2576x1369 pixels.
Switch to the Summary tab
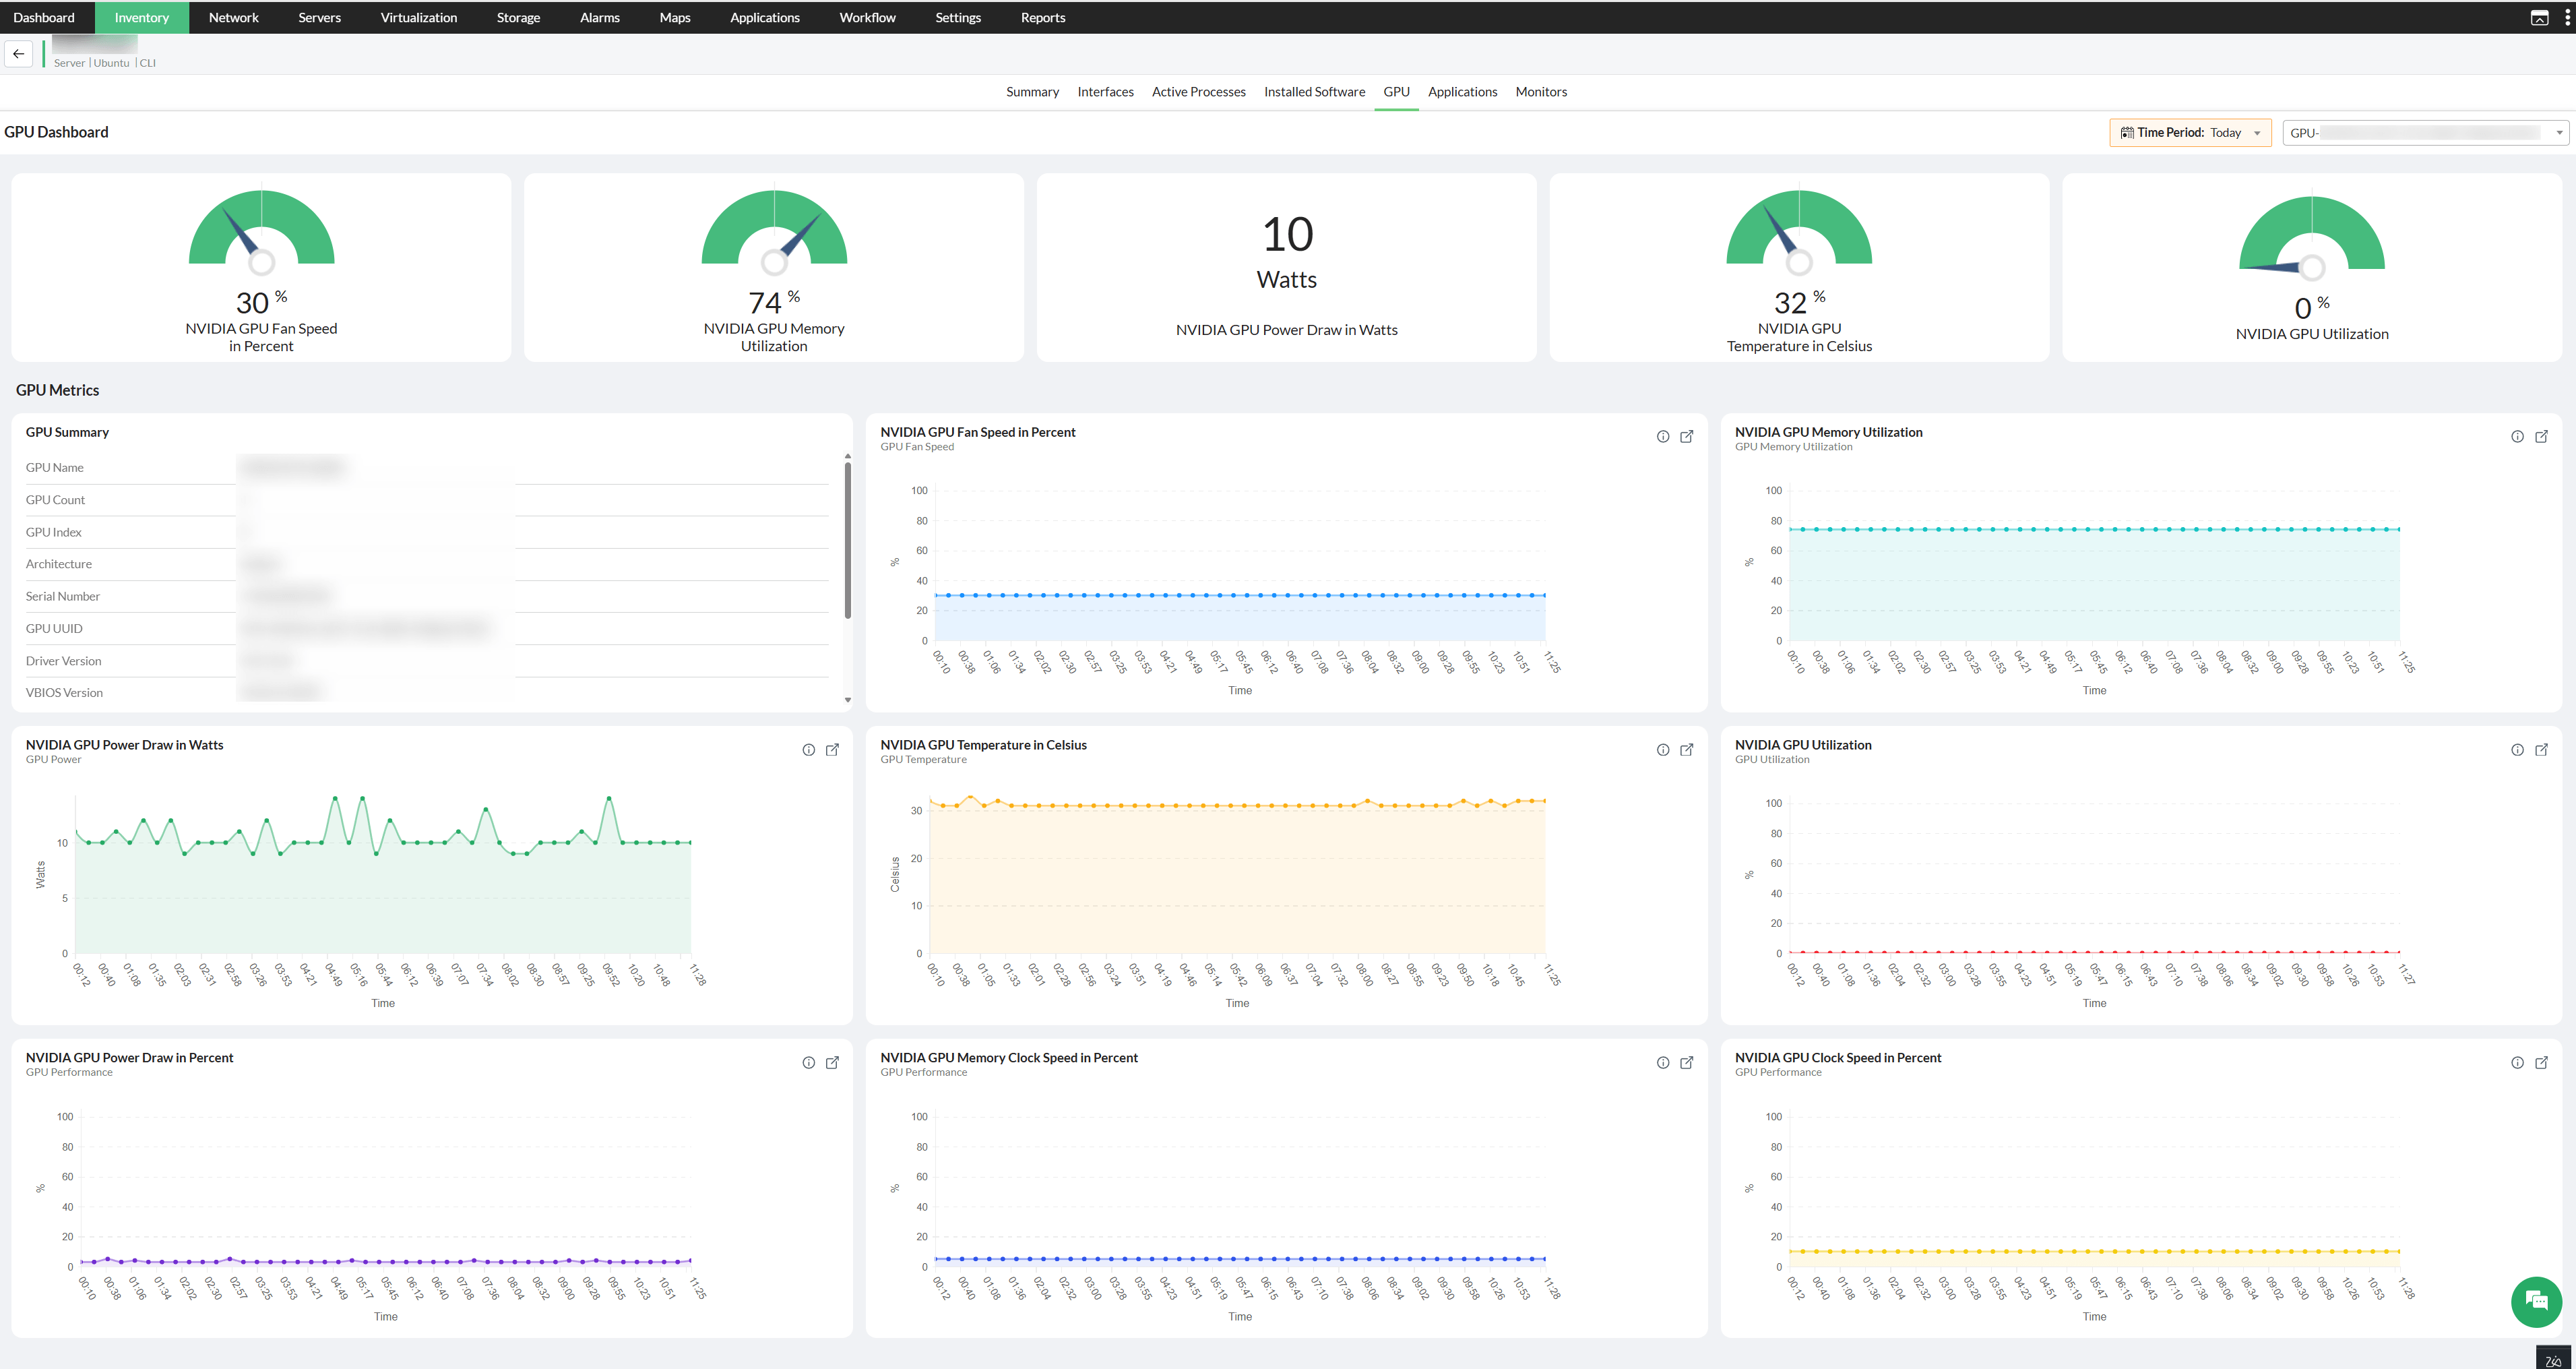1032,92
